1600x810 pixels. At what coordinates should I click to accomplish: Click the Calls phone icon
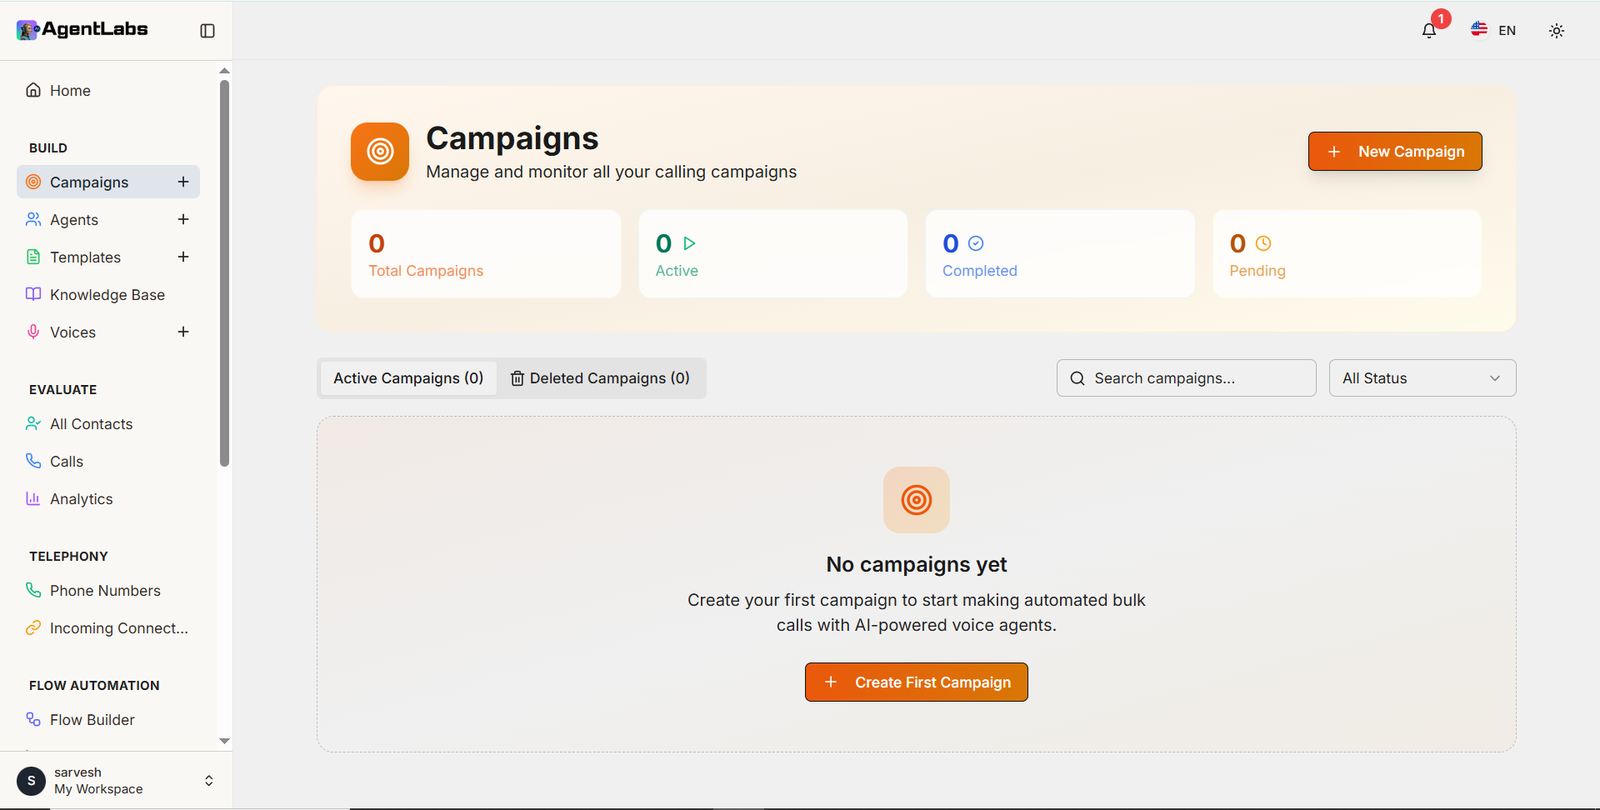point(33,461)
